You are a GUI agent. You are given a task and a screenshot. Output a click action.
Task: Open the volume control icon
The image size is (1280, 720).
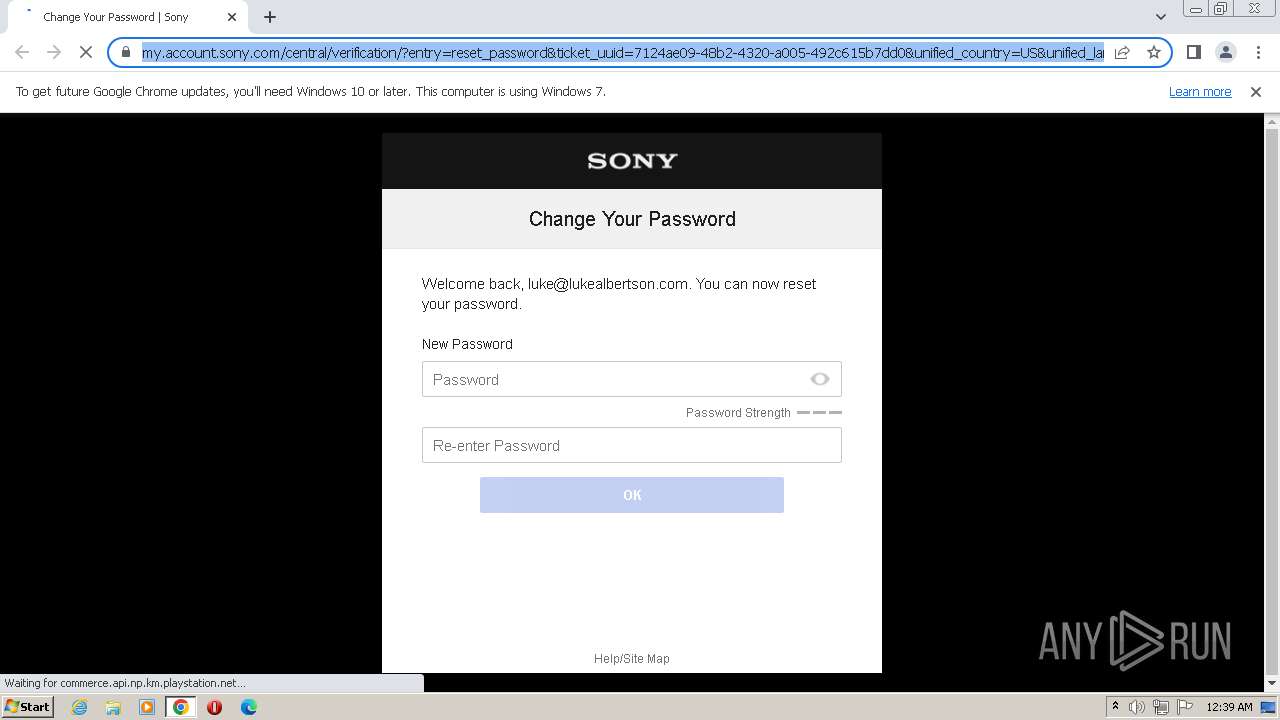1137,707
